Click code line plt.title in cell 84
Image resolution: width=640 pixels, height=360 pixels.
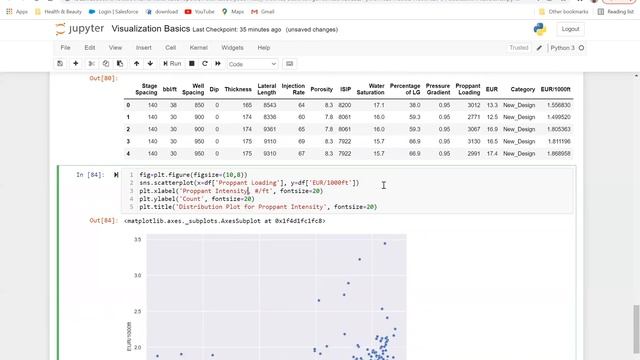pos(258,207)
